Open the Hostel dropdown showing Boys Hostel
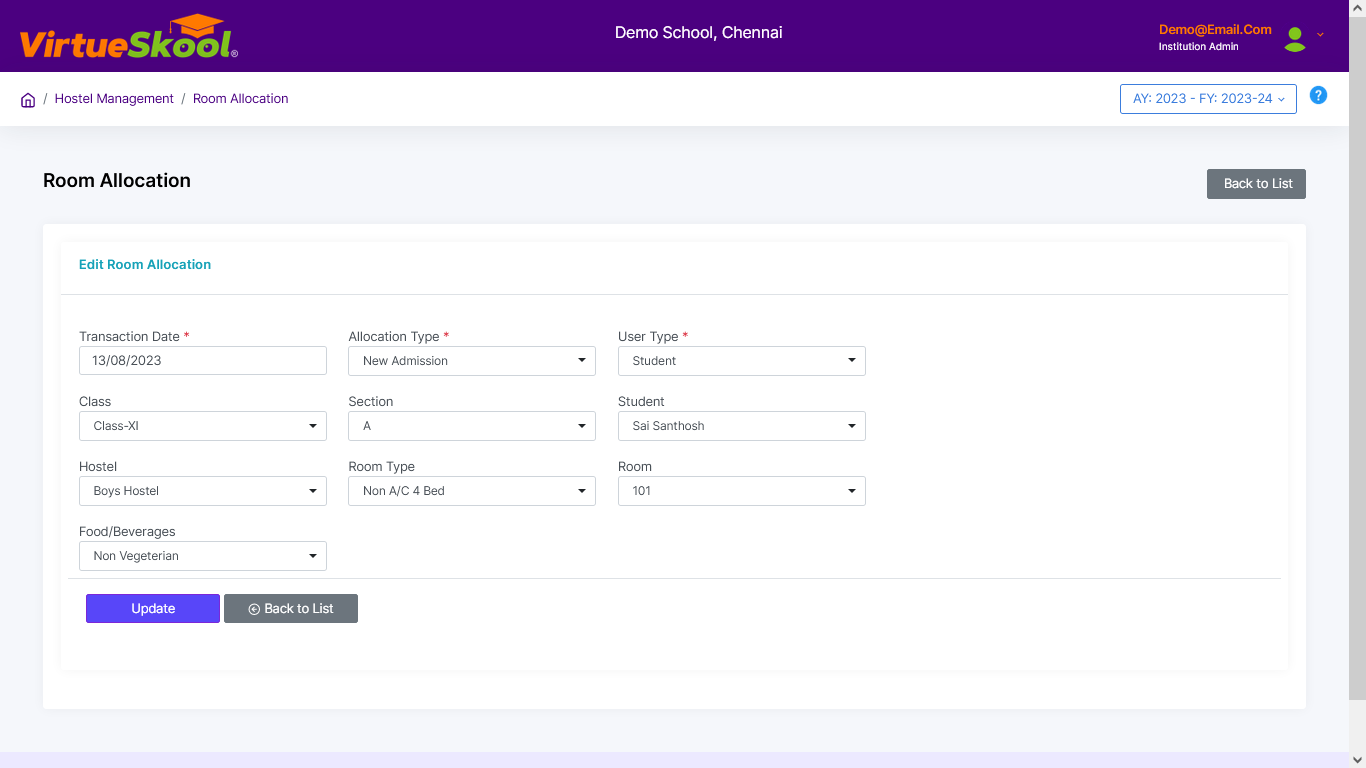1366x768 pixels. pos(202,491)
